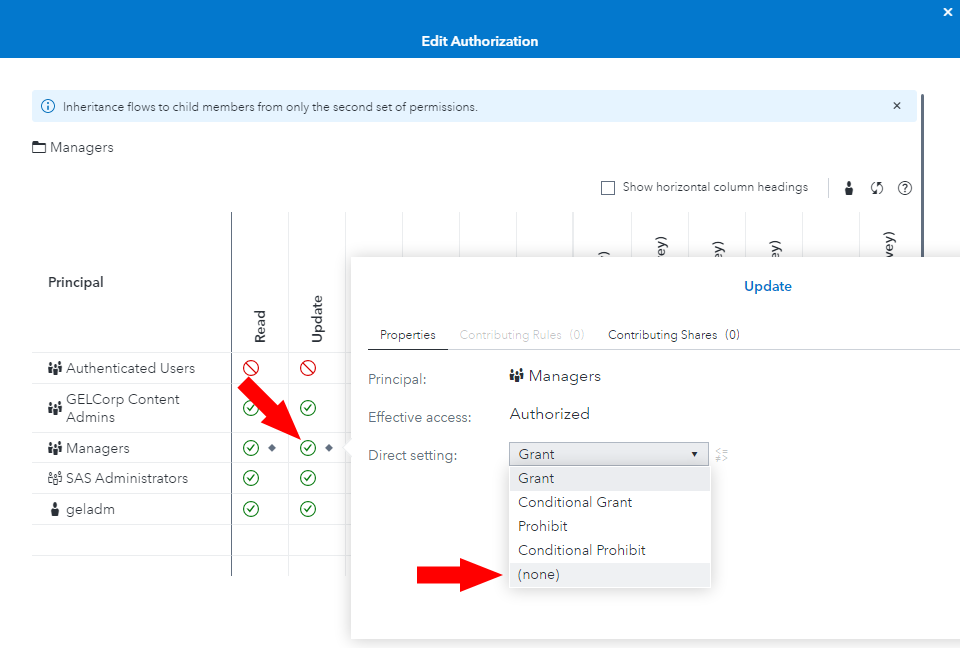Choose Prohibit in the dropdown list

(x=543, y=526)
